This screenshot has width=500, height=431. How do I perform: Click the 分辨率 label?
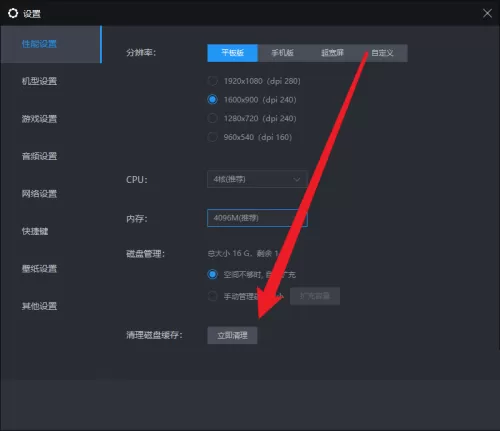[141, 53]
